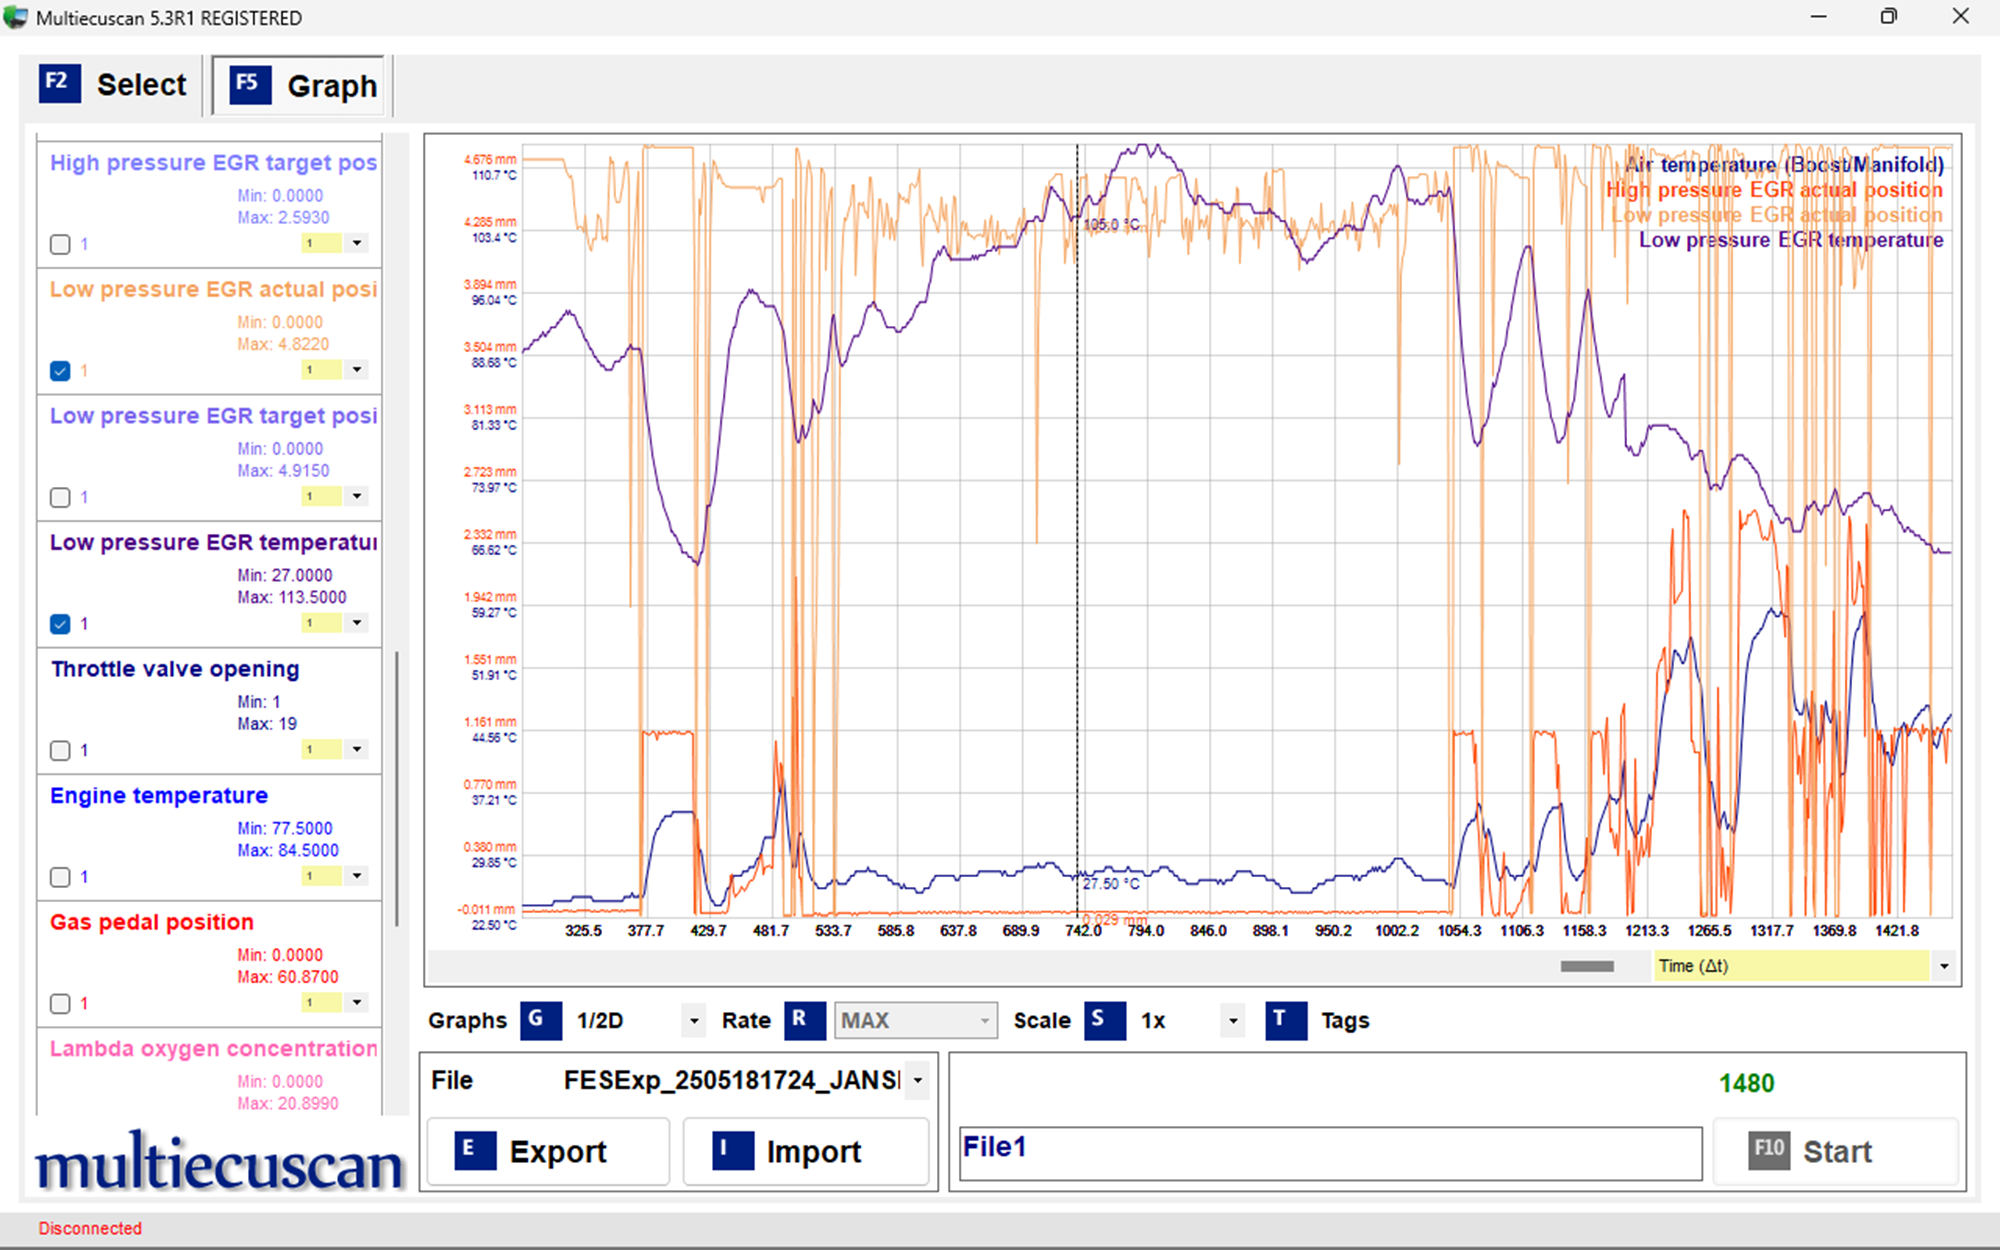Click the Low pressure EGR temperature legend entry

coord(1791,239)
